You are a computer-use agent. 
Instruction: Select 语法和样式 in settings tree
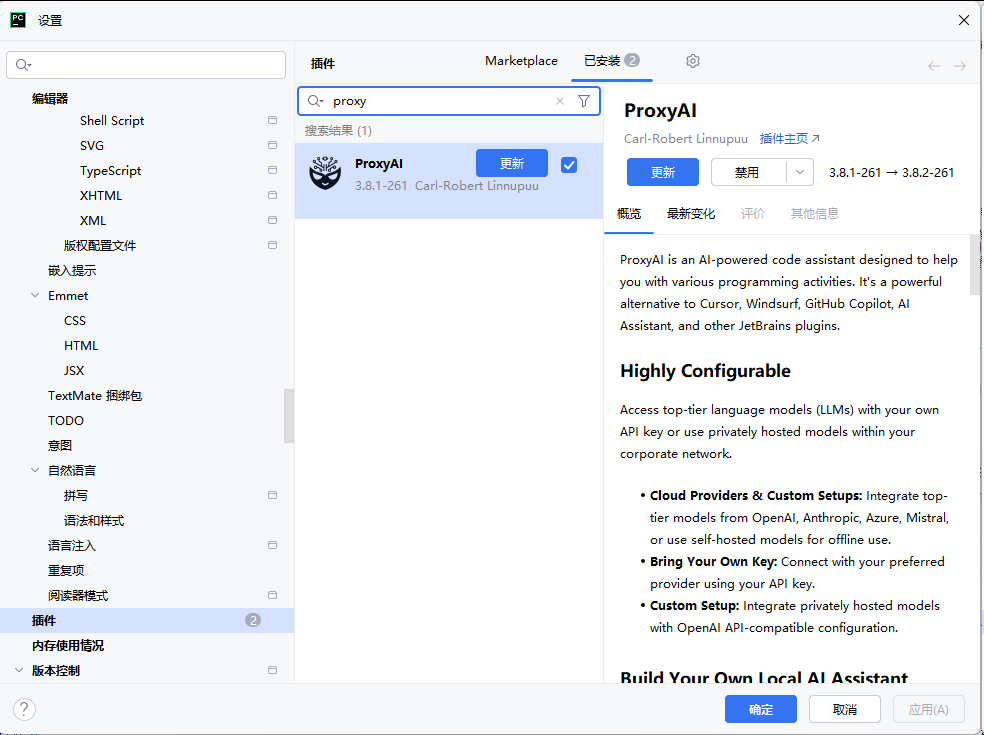click(x=94, y=520)
